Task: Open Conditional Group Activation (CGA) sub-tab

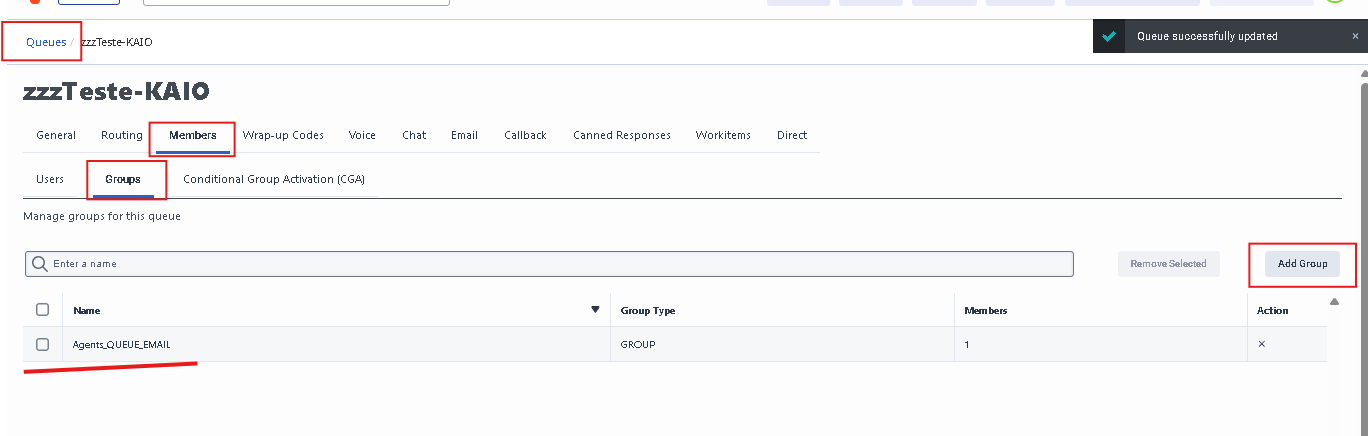Action: 274,179
